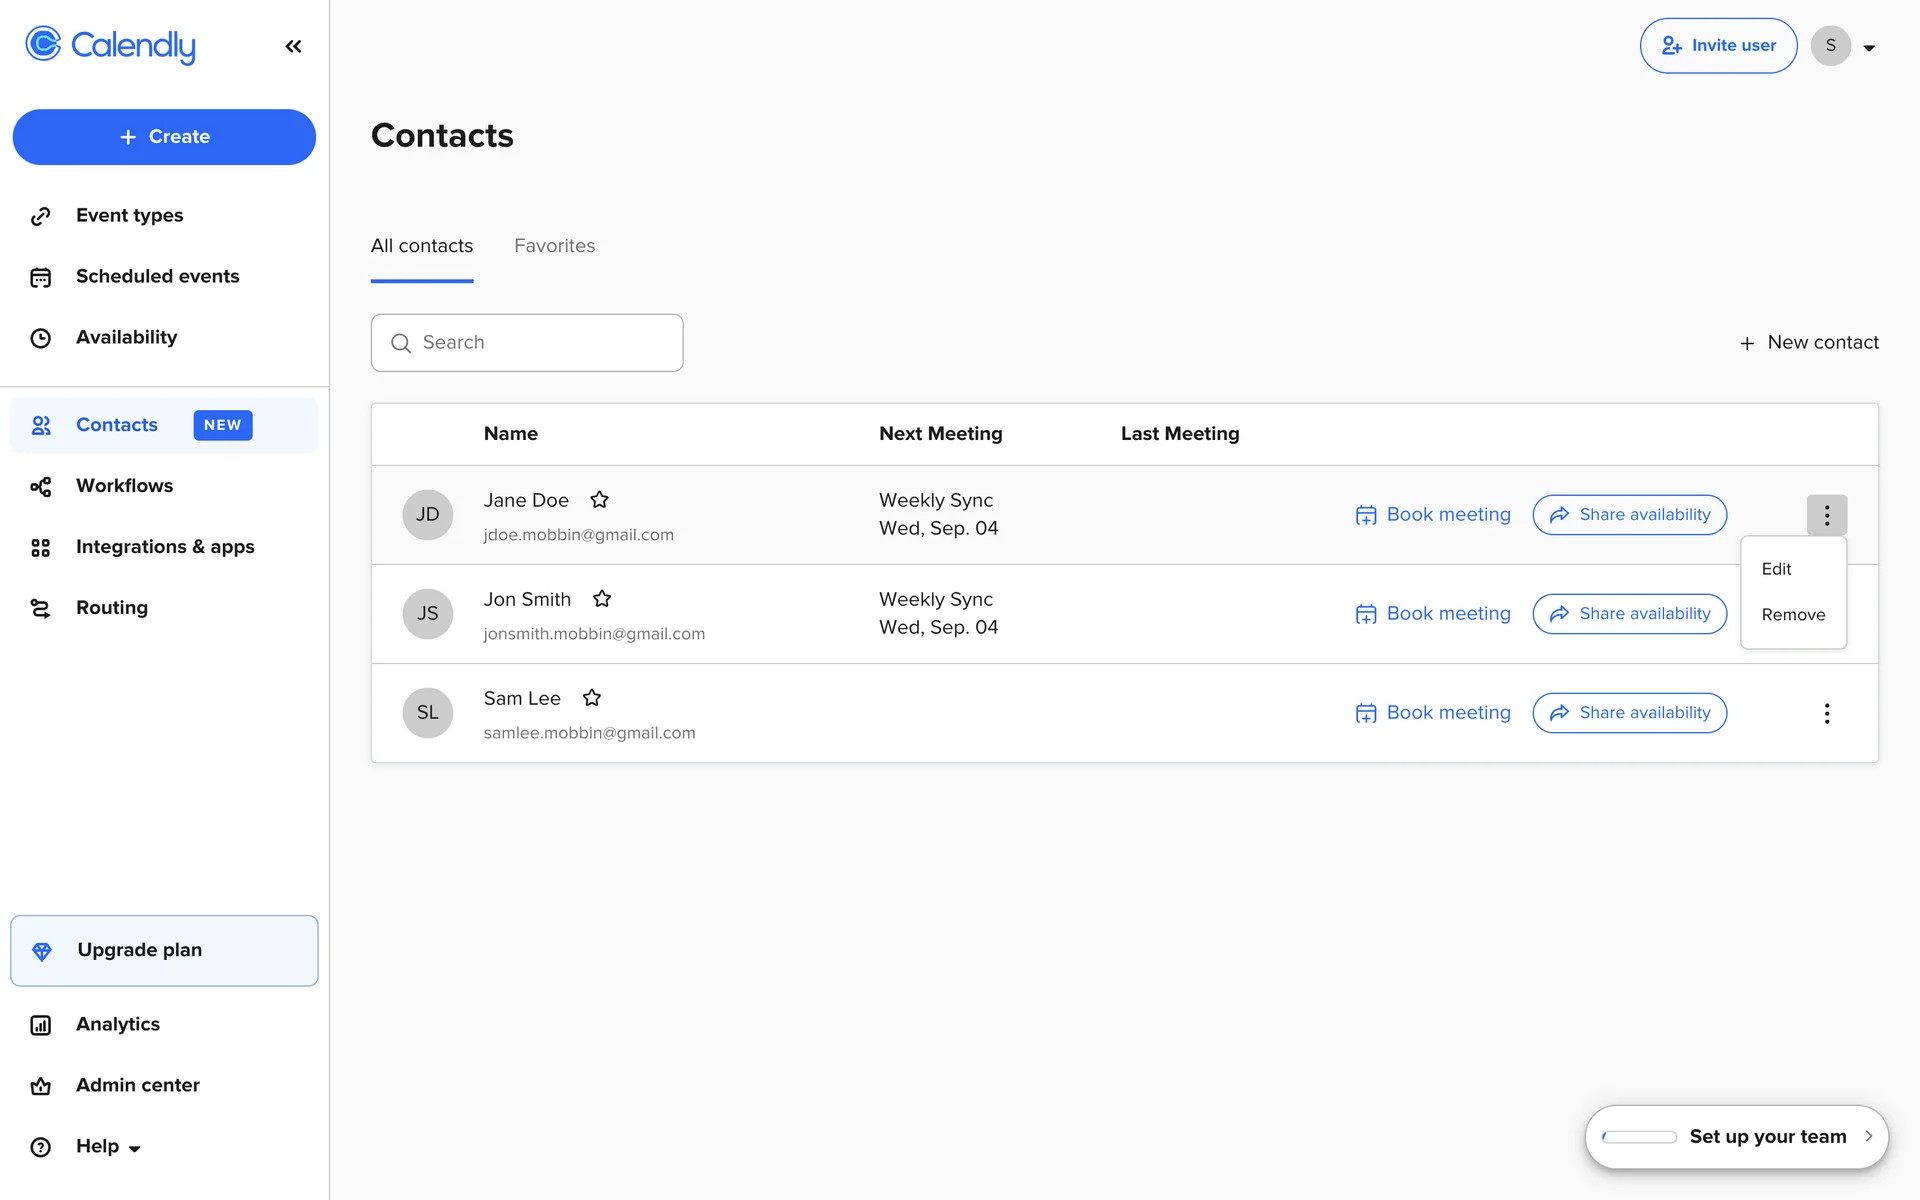Open Event types from sidebar
This screenshot has width=1920, height=1200.
click(129, 215)
